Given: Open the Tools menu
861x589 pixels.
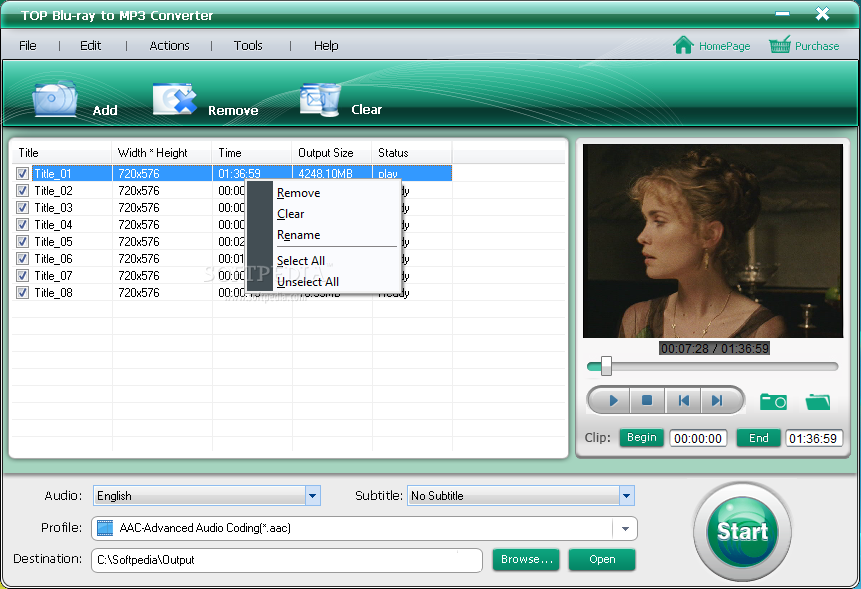Looking at the screenshot, I should tap(248, 46).
